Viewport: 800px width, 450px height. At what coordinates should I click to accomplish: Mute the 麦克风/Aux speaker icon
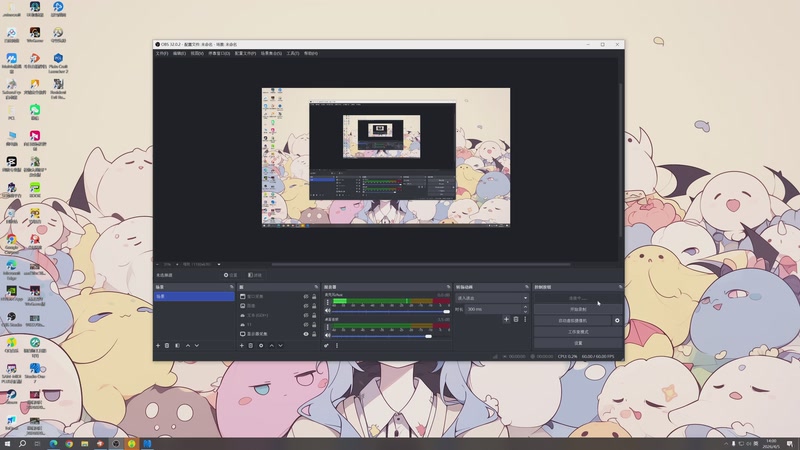[328, 311]
